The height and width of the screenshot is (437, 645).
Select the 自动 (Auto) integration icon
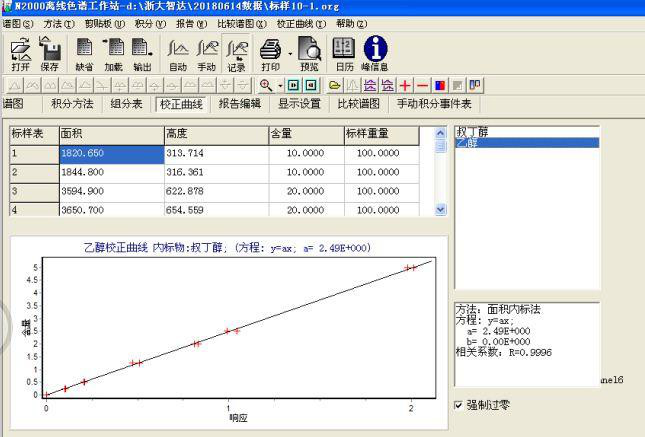tap(178, 53)
